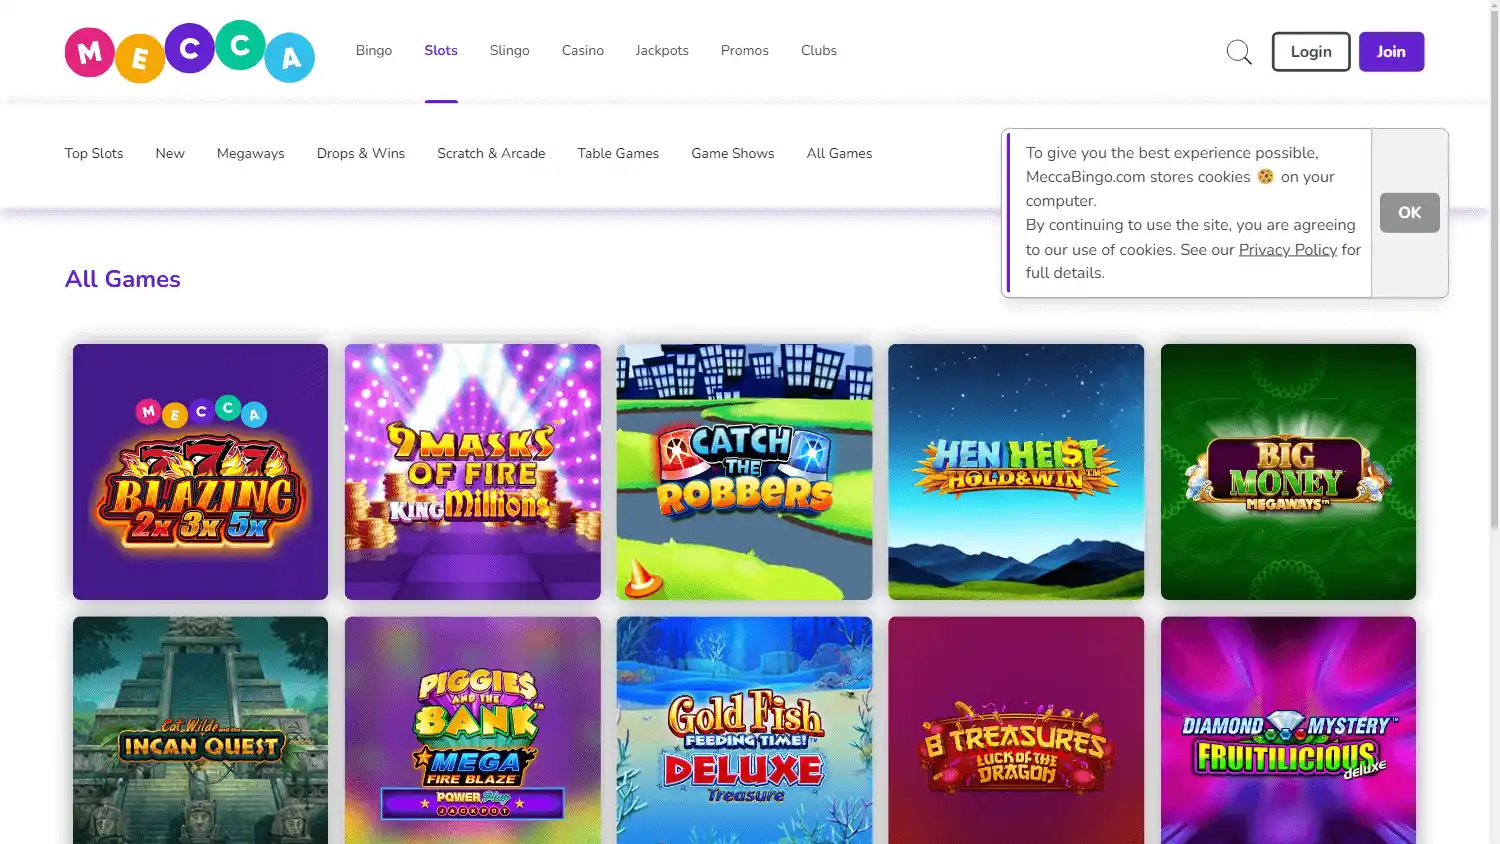
Task: Open Piggies and the Bank Mega Fire Blaze
Action: pyautogui.click(x=473, y=730)
